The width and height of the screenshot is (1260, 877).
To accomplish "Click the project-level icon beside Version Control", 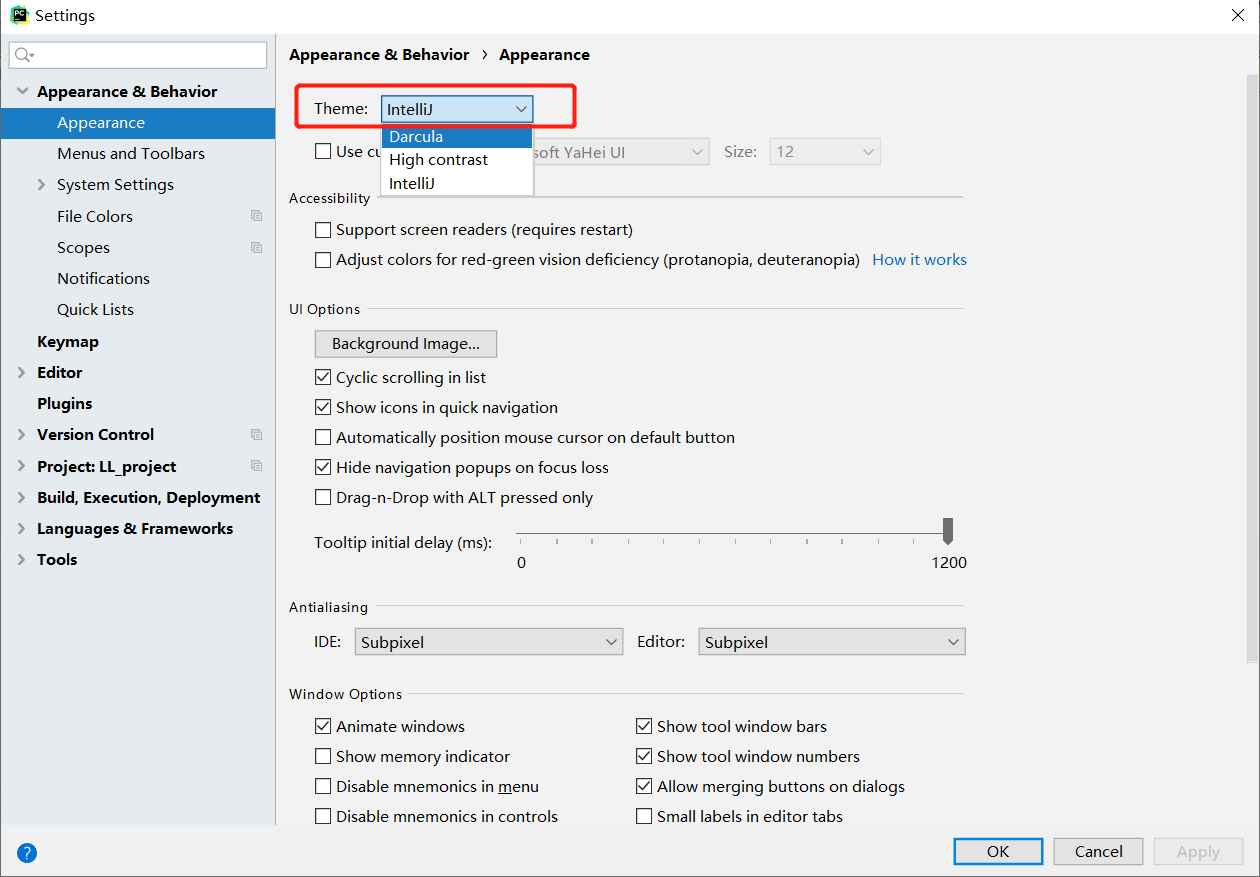I will (x=257, y=435).
